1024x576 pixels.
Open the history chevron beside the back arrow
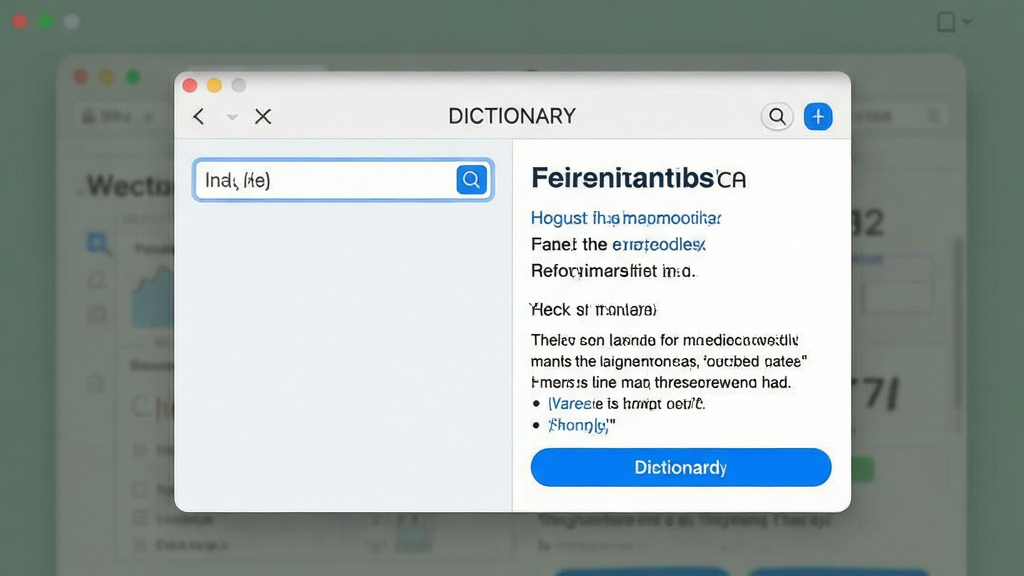232,118
